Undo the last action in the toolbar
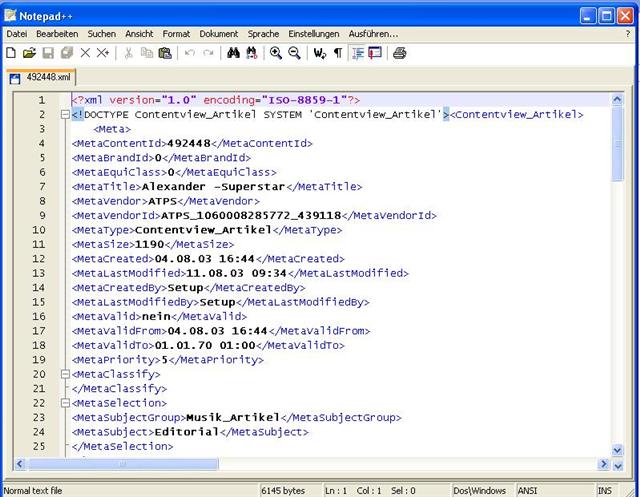This screenshot has height=497, width=640. tap(190, 53)
